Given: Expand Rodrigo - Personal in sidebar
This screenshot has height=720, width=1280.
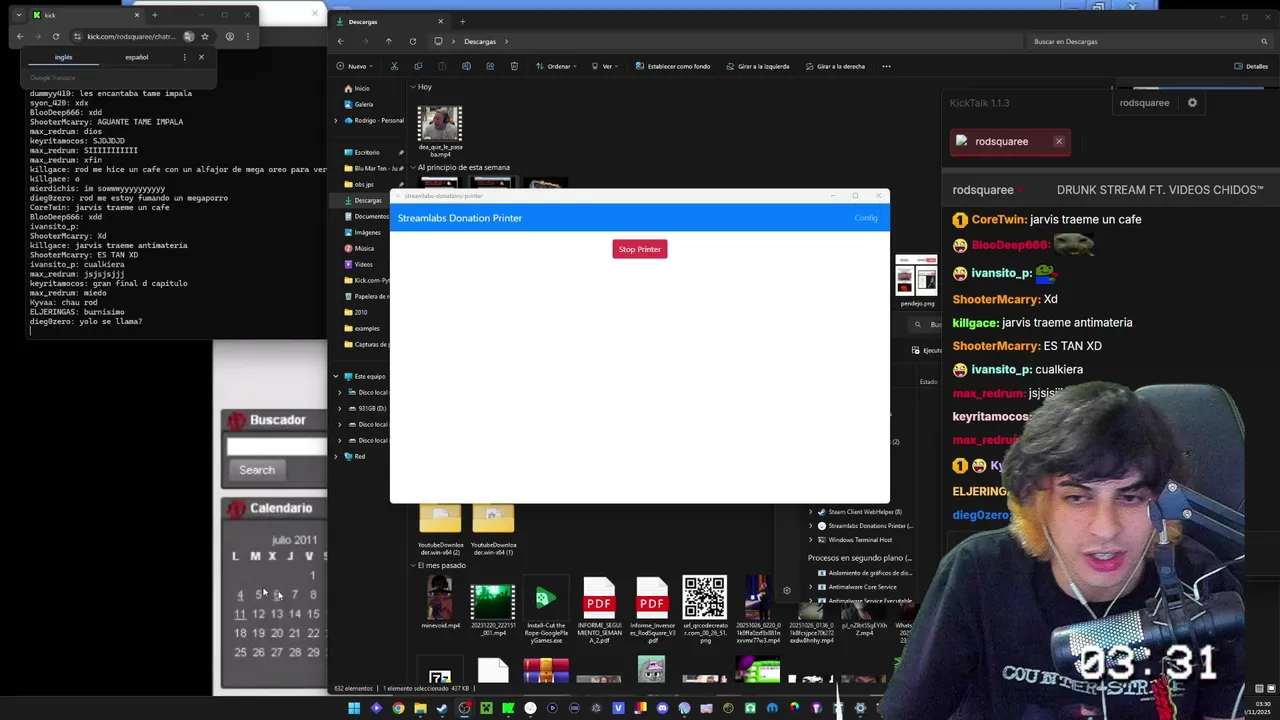Looking at the screenshot, I should click(336, 120).
